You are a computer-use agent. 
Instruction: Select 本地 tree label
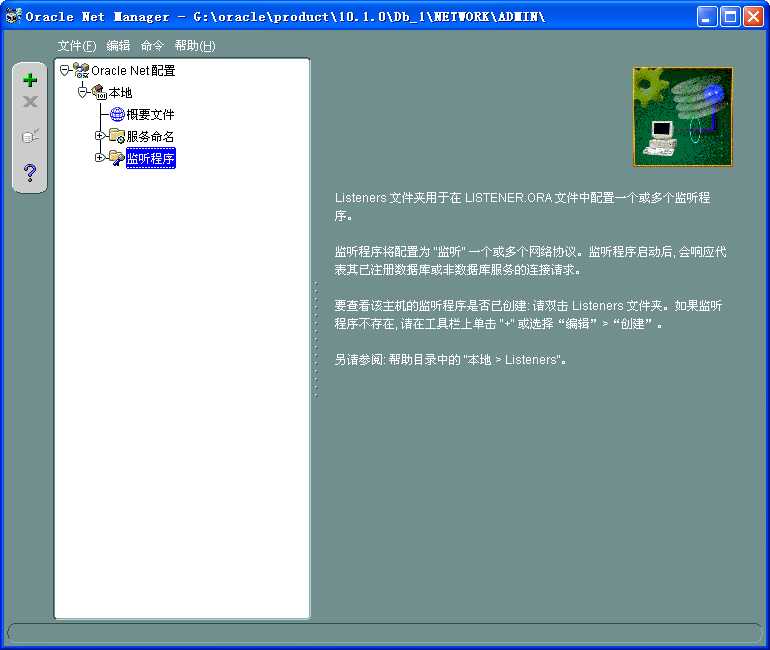120,92
